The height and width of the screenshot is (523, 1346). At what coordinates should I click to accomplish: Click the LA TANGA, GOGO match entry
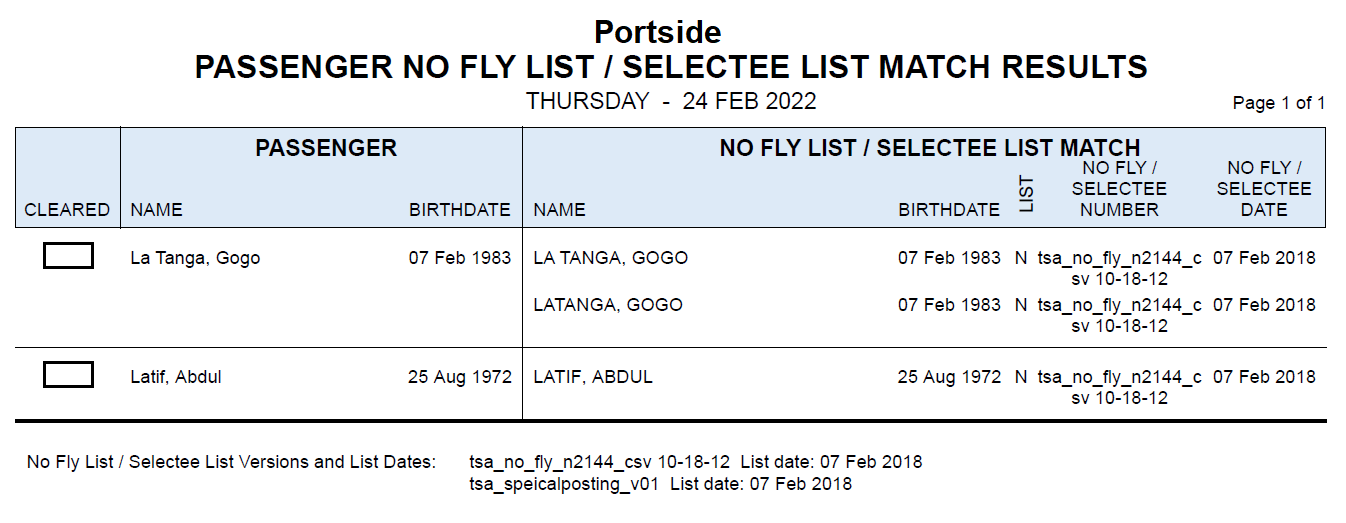[610, 258]
